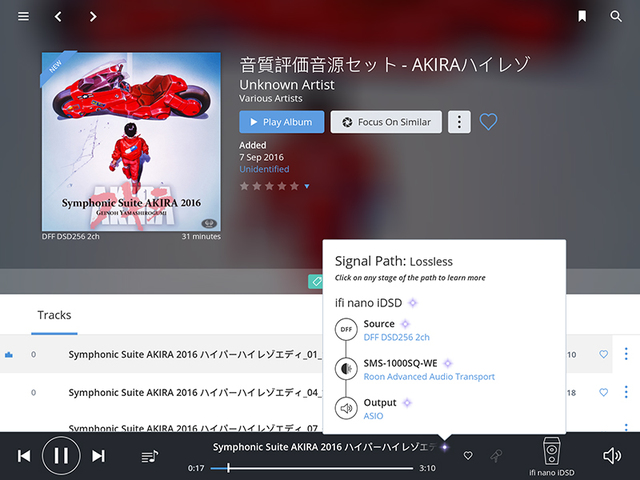The width and height of the screenshot is (640, 480).
Task: Click the Unidentified link
Action: pos(264,169)
